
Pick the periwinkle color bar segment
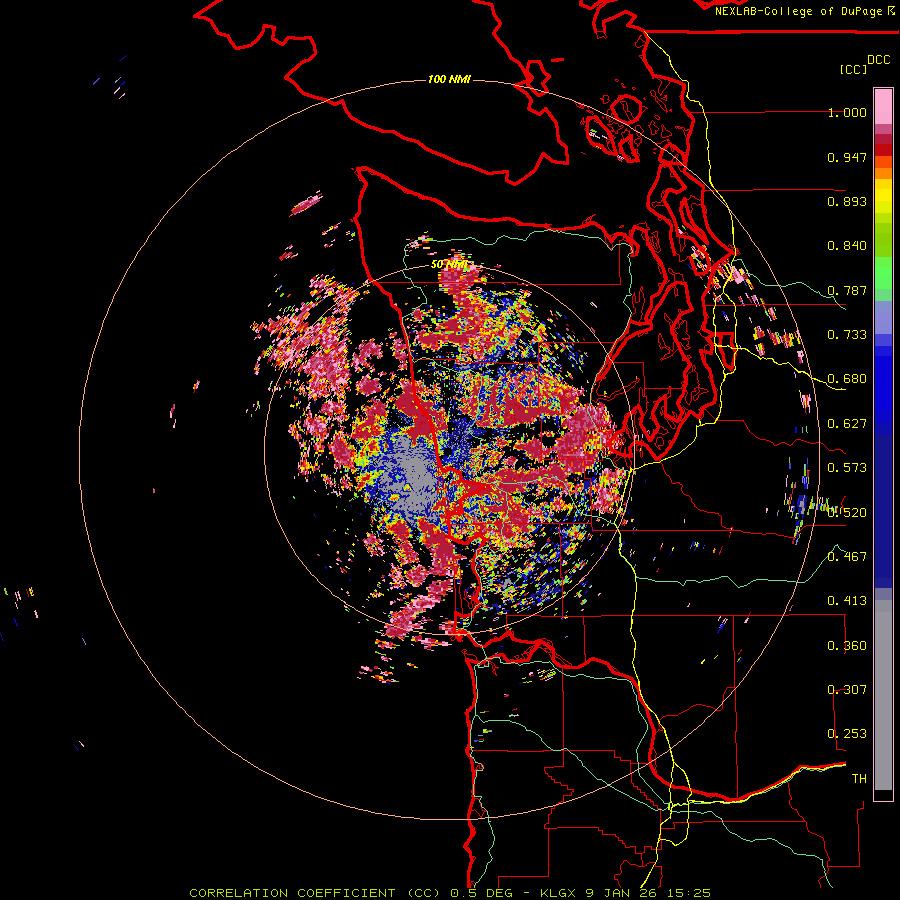click(883, 317)
